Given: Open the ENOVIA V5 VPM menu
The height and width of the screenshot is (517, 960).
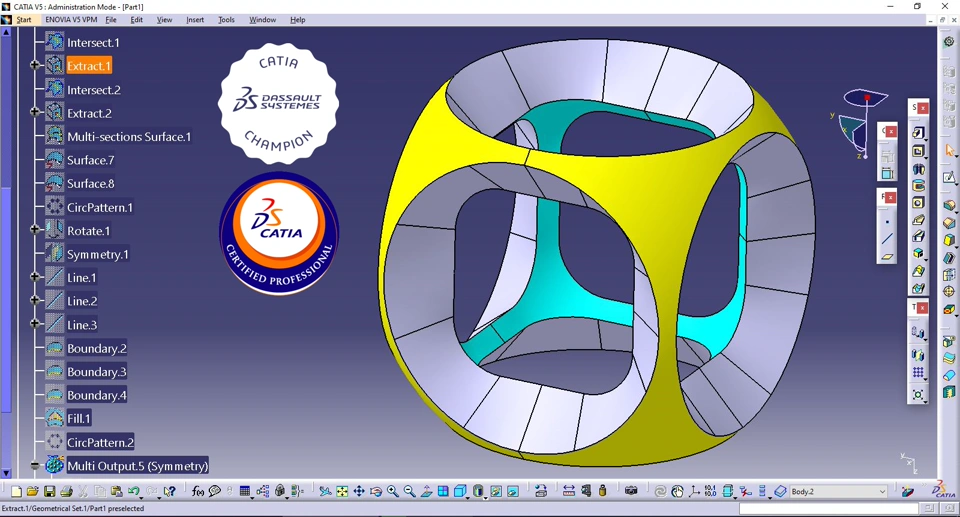Looking at the screenshot, I should click(71, 20).
